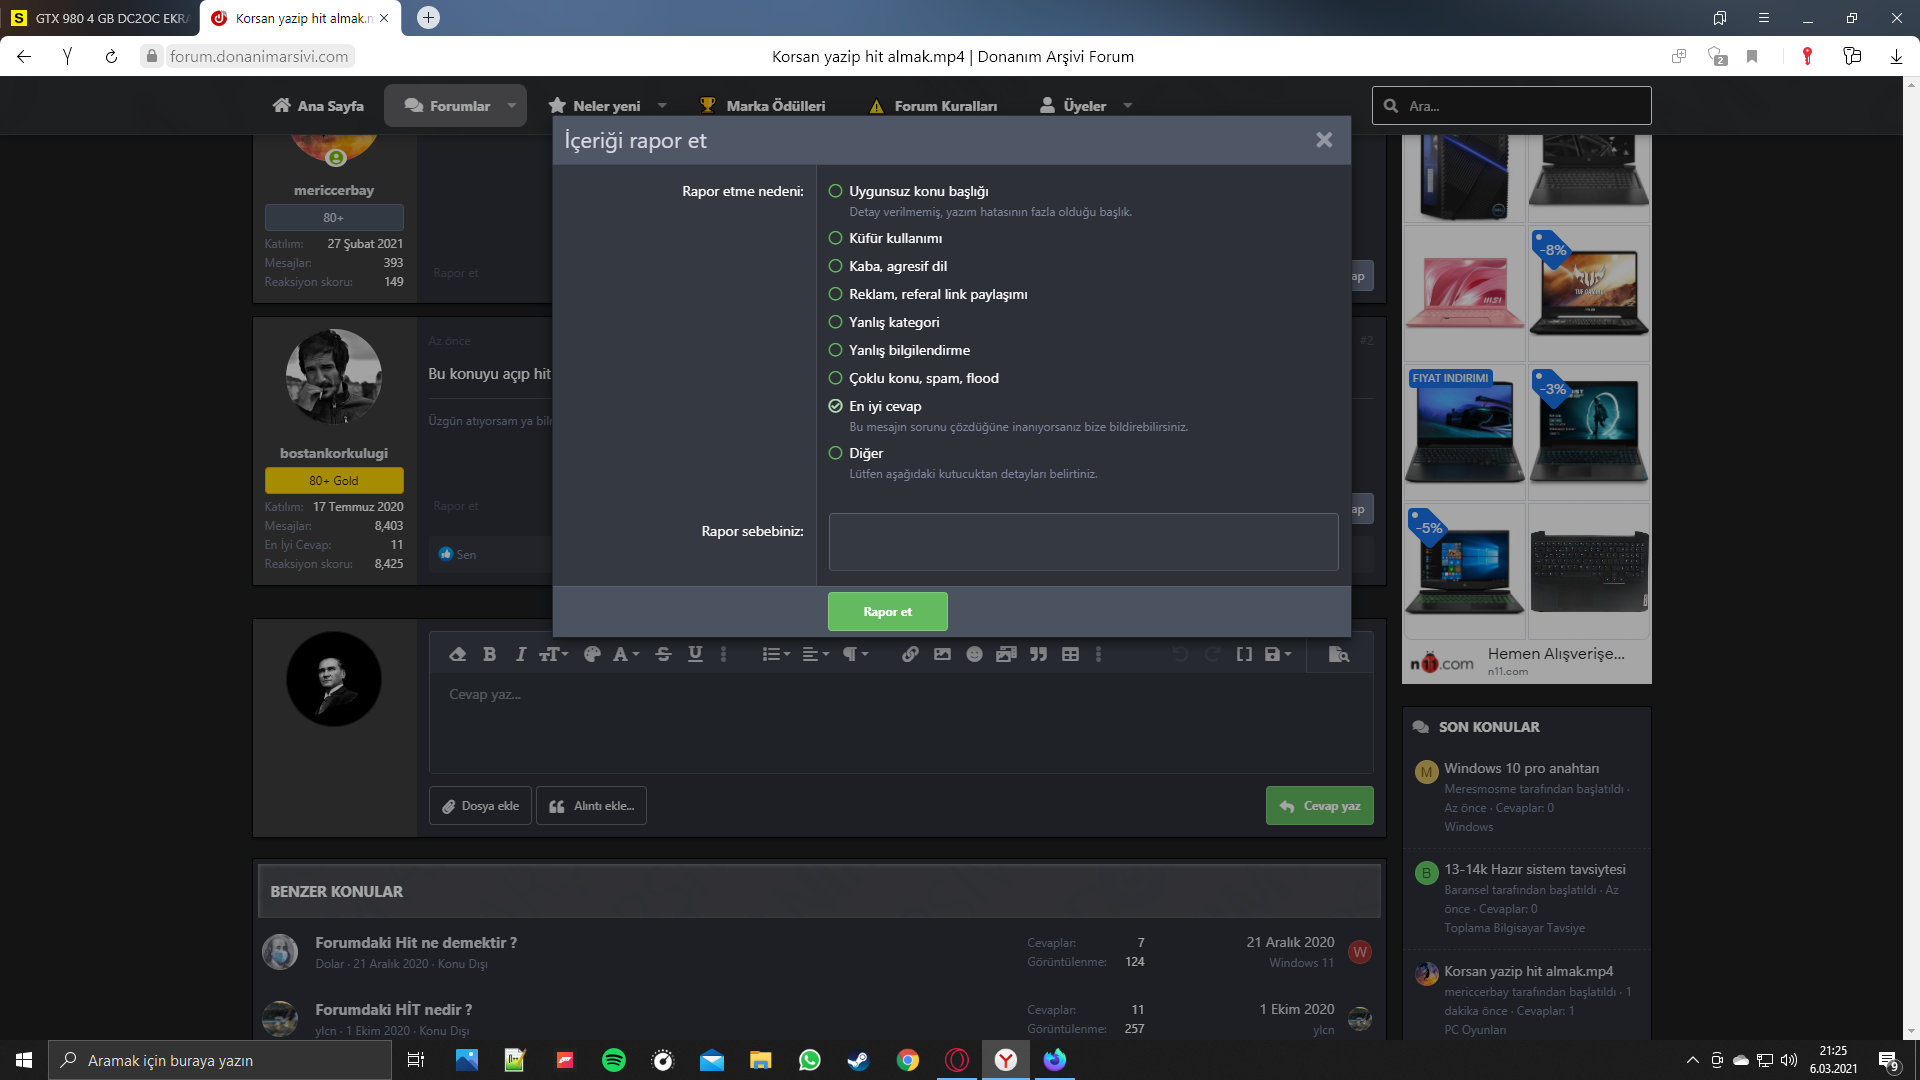The height and width of the screenshot is (1080, 1920).
Task: Click the insert quote icon in editor
Action: [1038, 654]
